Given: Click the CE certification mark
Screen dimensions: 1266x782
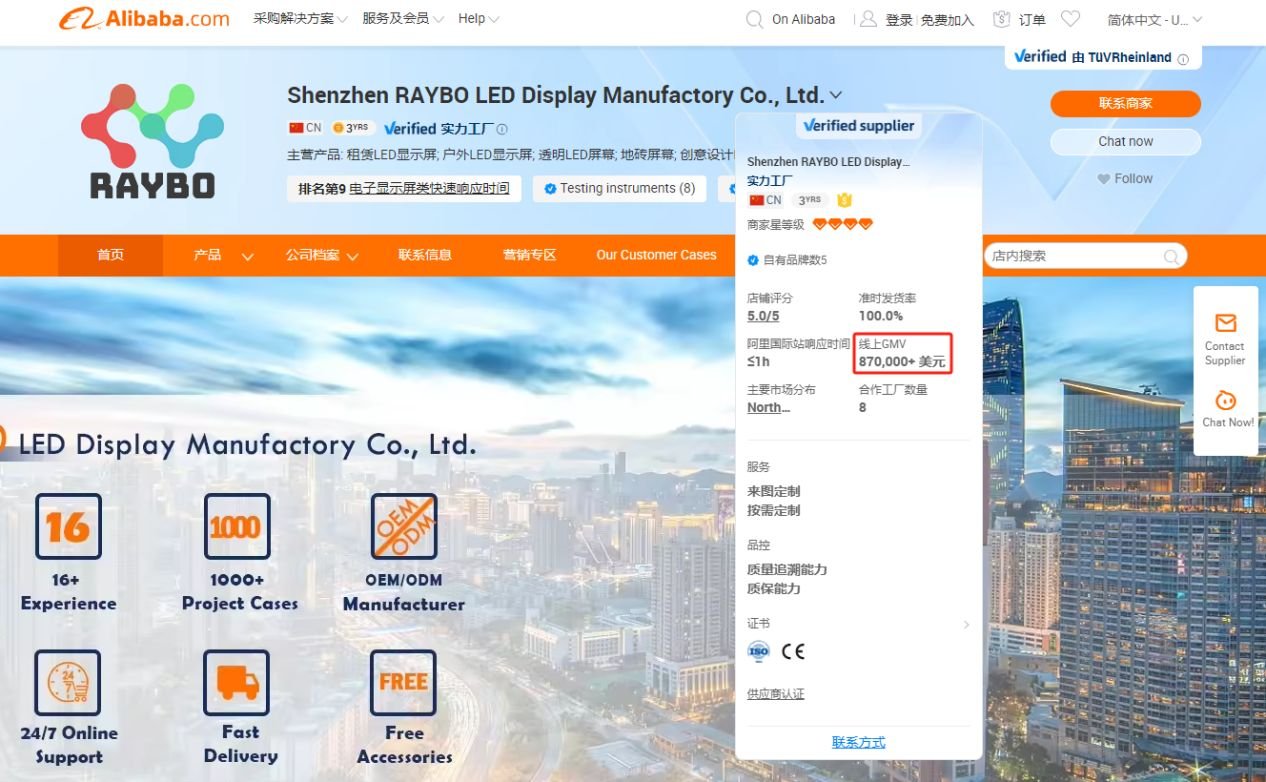Looking at the screenshot, I should coord(791,651).
